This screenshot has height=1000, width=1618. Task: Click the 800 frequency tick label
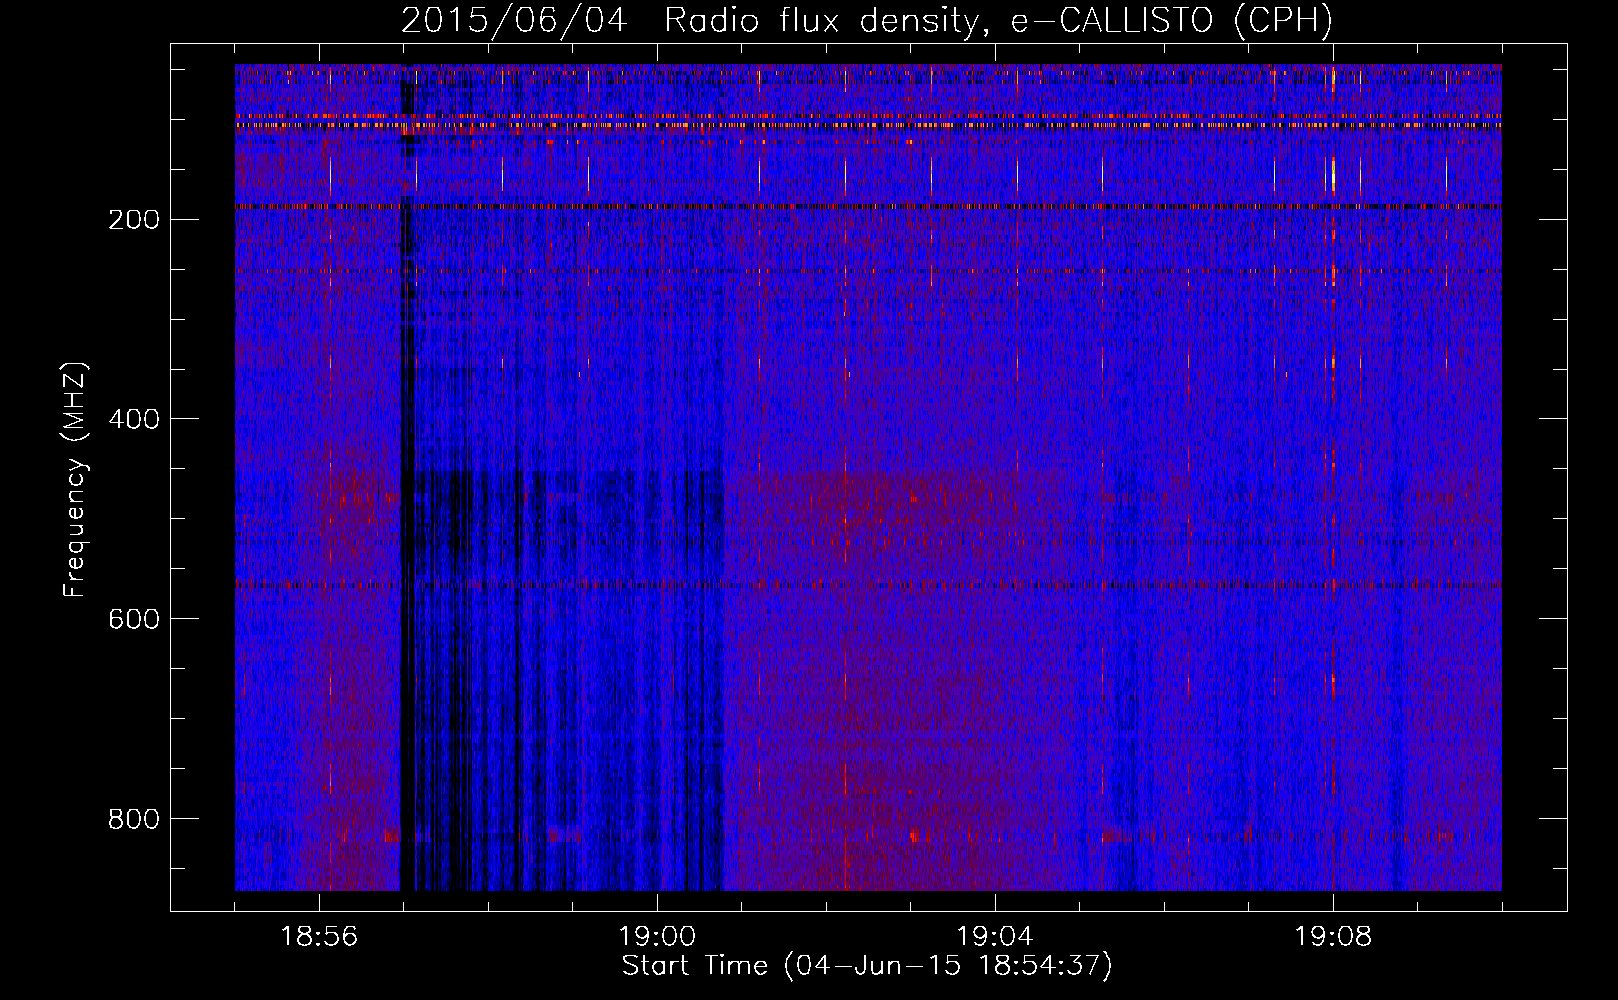[133, 819]
